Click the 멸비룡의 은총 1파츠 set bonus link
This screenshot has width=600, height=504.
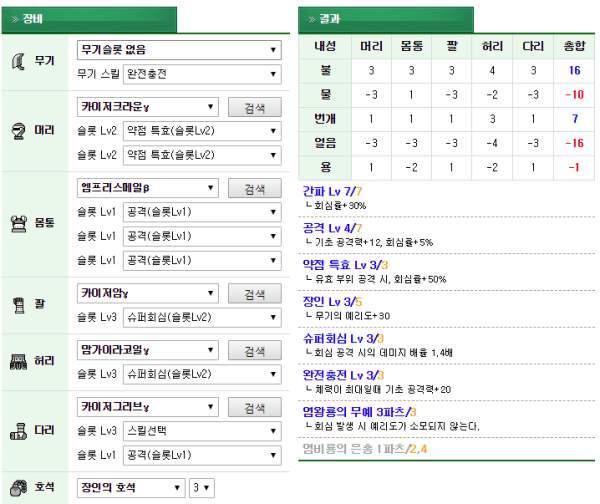pos(365,449)
